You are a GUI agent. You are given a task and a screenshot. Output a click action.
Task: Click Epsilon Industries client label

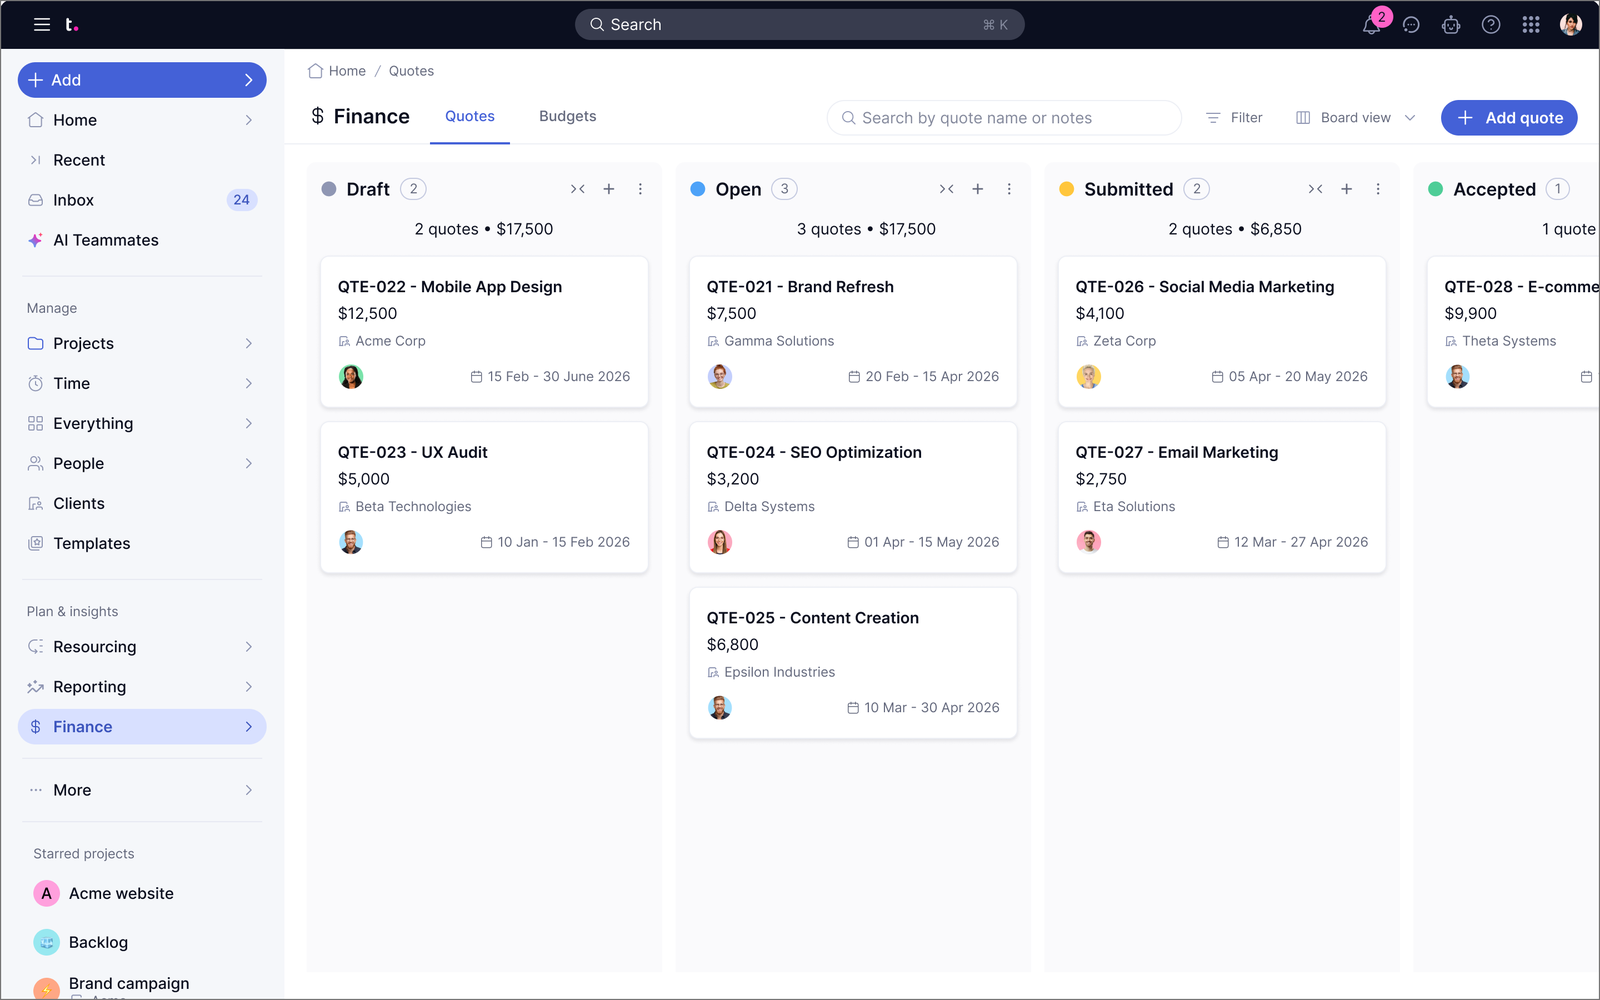[771, 672]
